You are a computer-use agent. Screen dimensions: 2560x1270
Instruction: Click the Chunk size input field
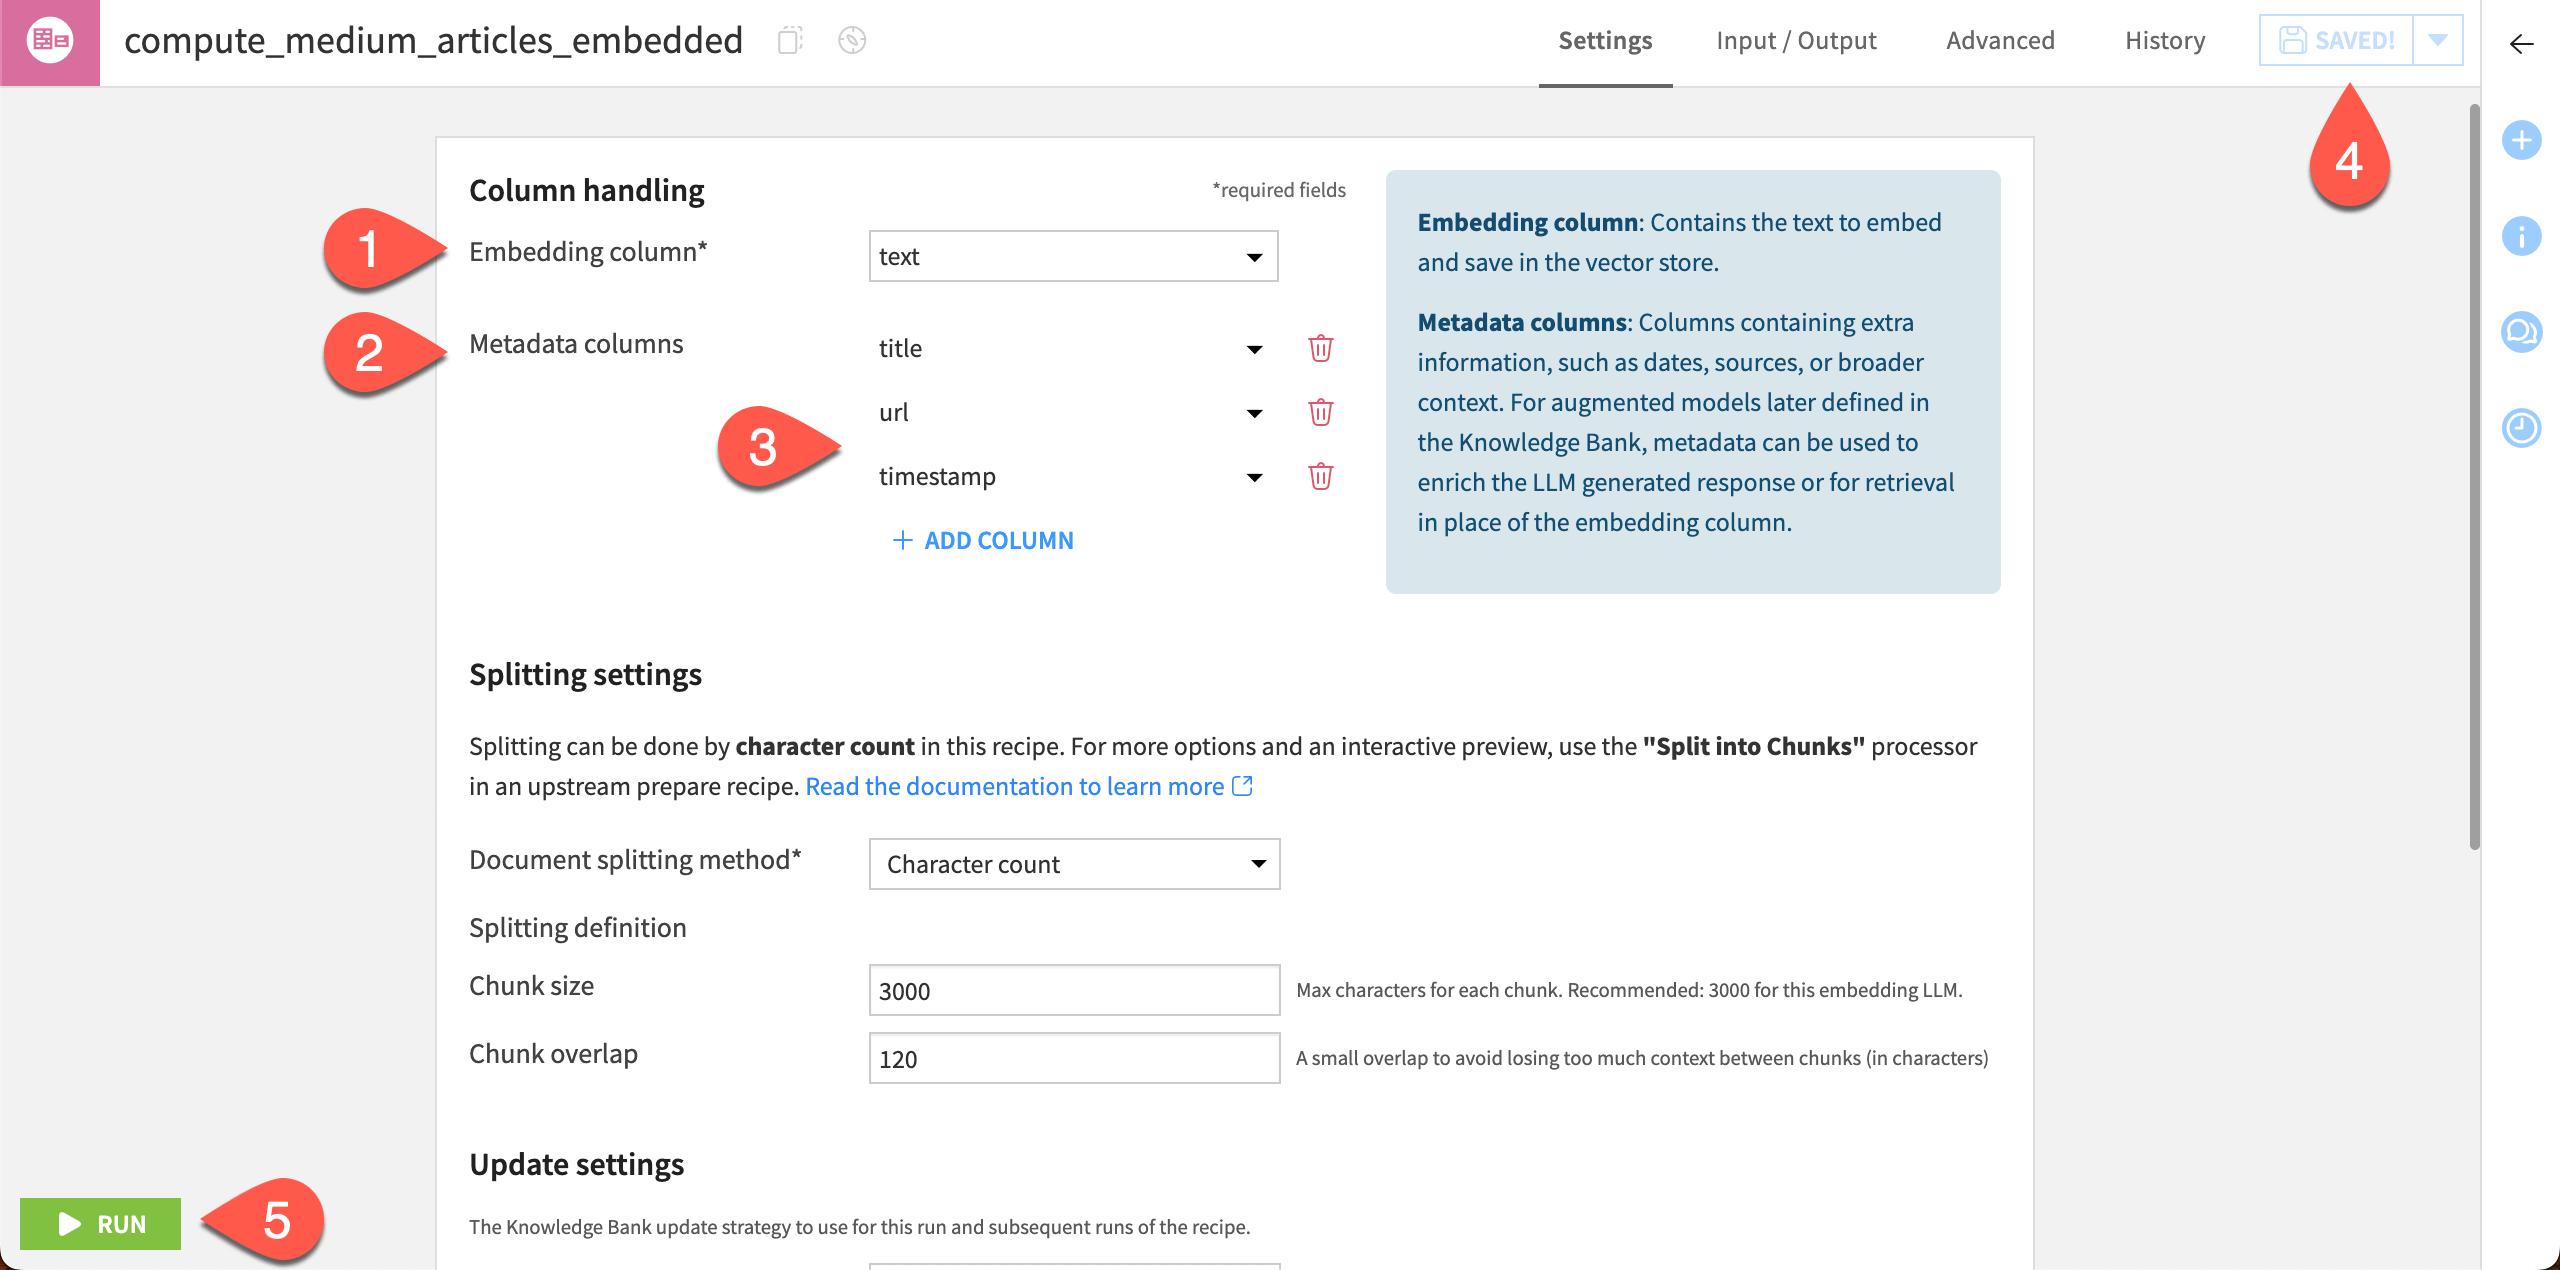pos(1074,990)
